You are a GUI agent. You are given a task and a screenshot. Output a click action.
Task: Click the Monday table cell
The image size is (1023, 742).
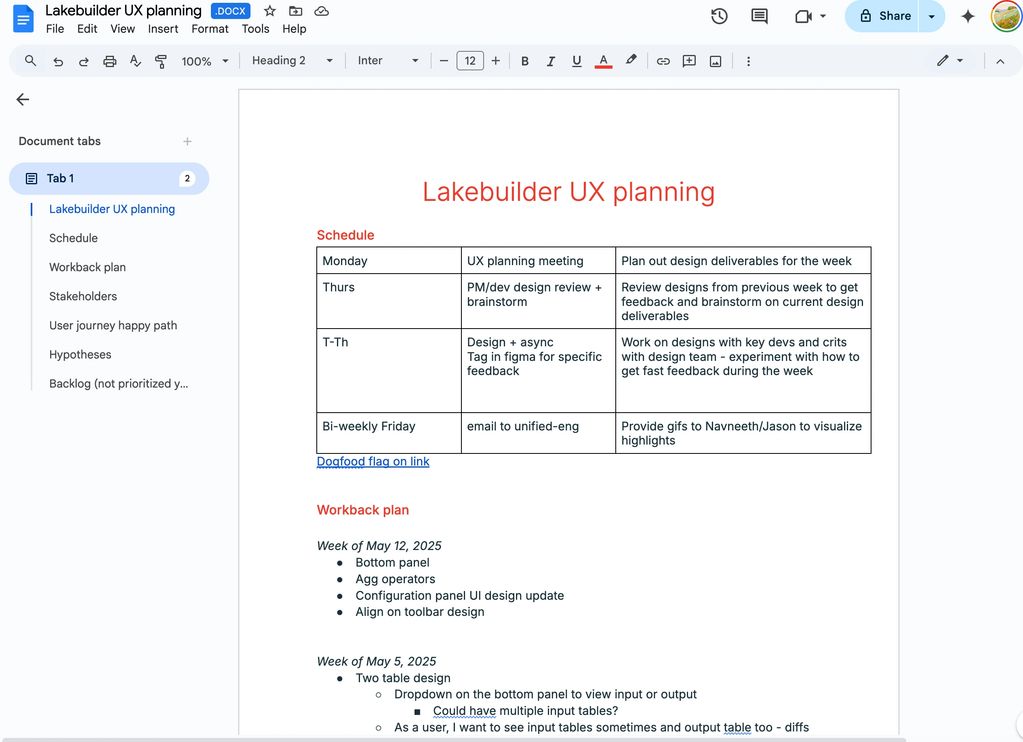click(389, 260)
